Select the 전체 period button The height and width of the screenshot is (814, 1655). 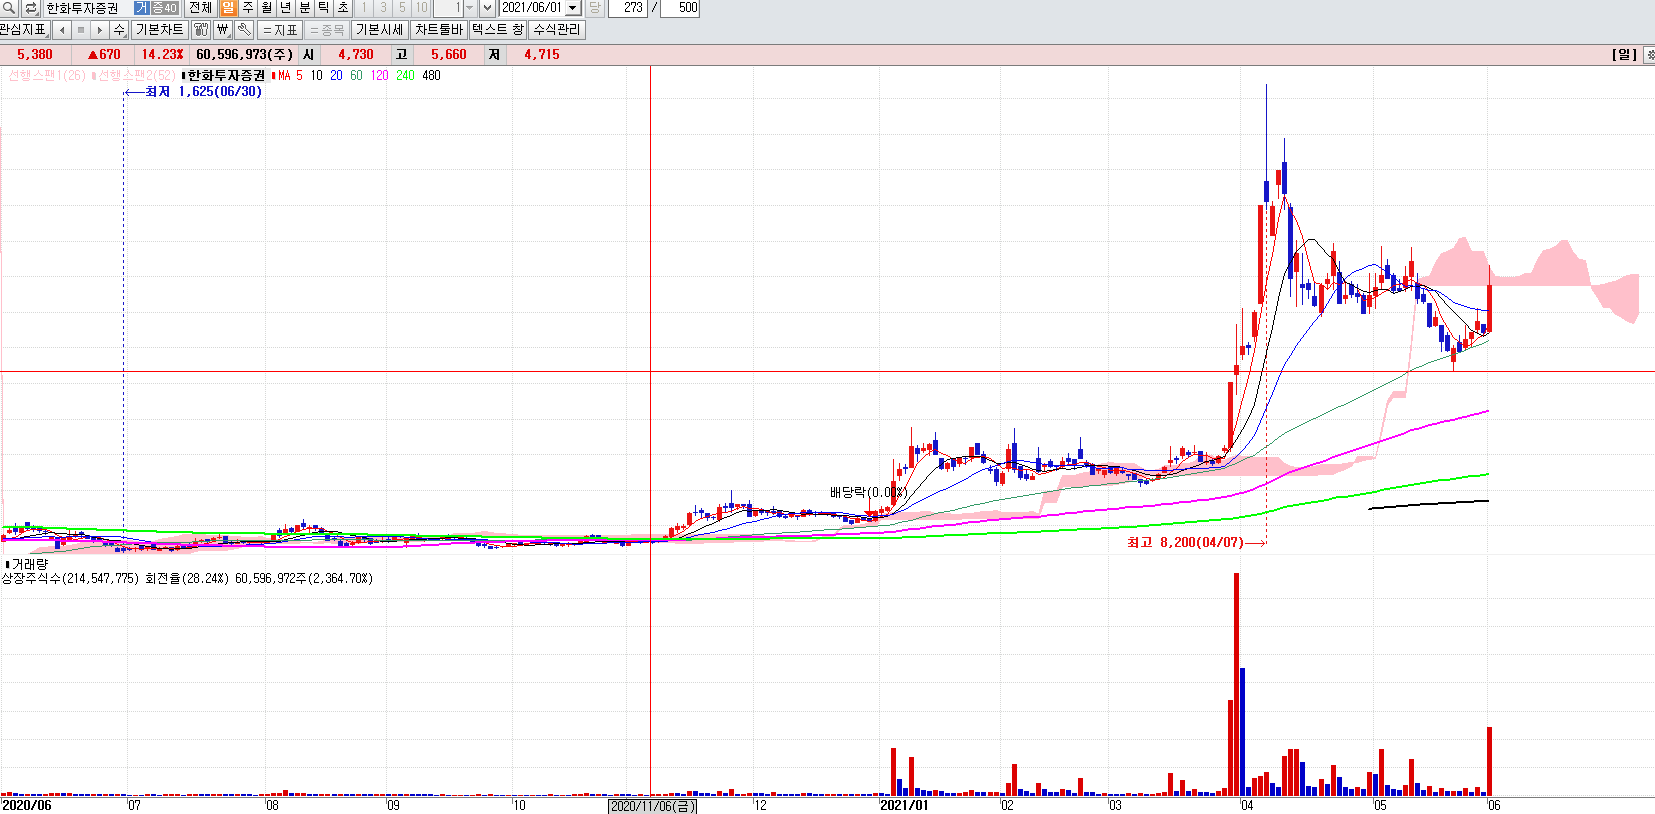(x=200, y=7)
